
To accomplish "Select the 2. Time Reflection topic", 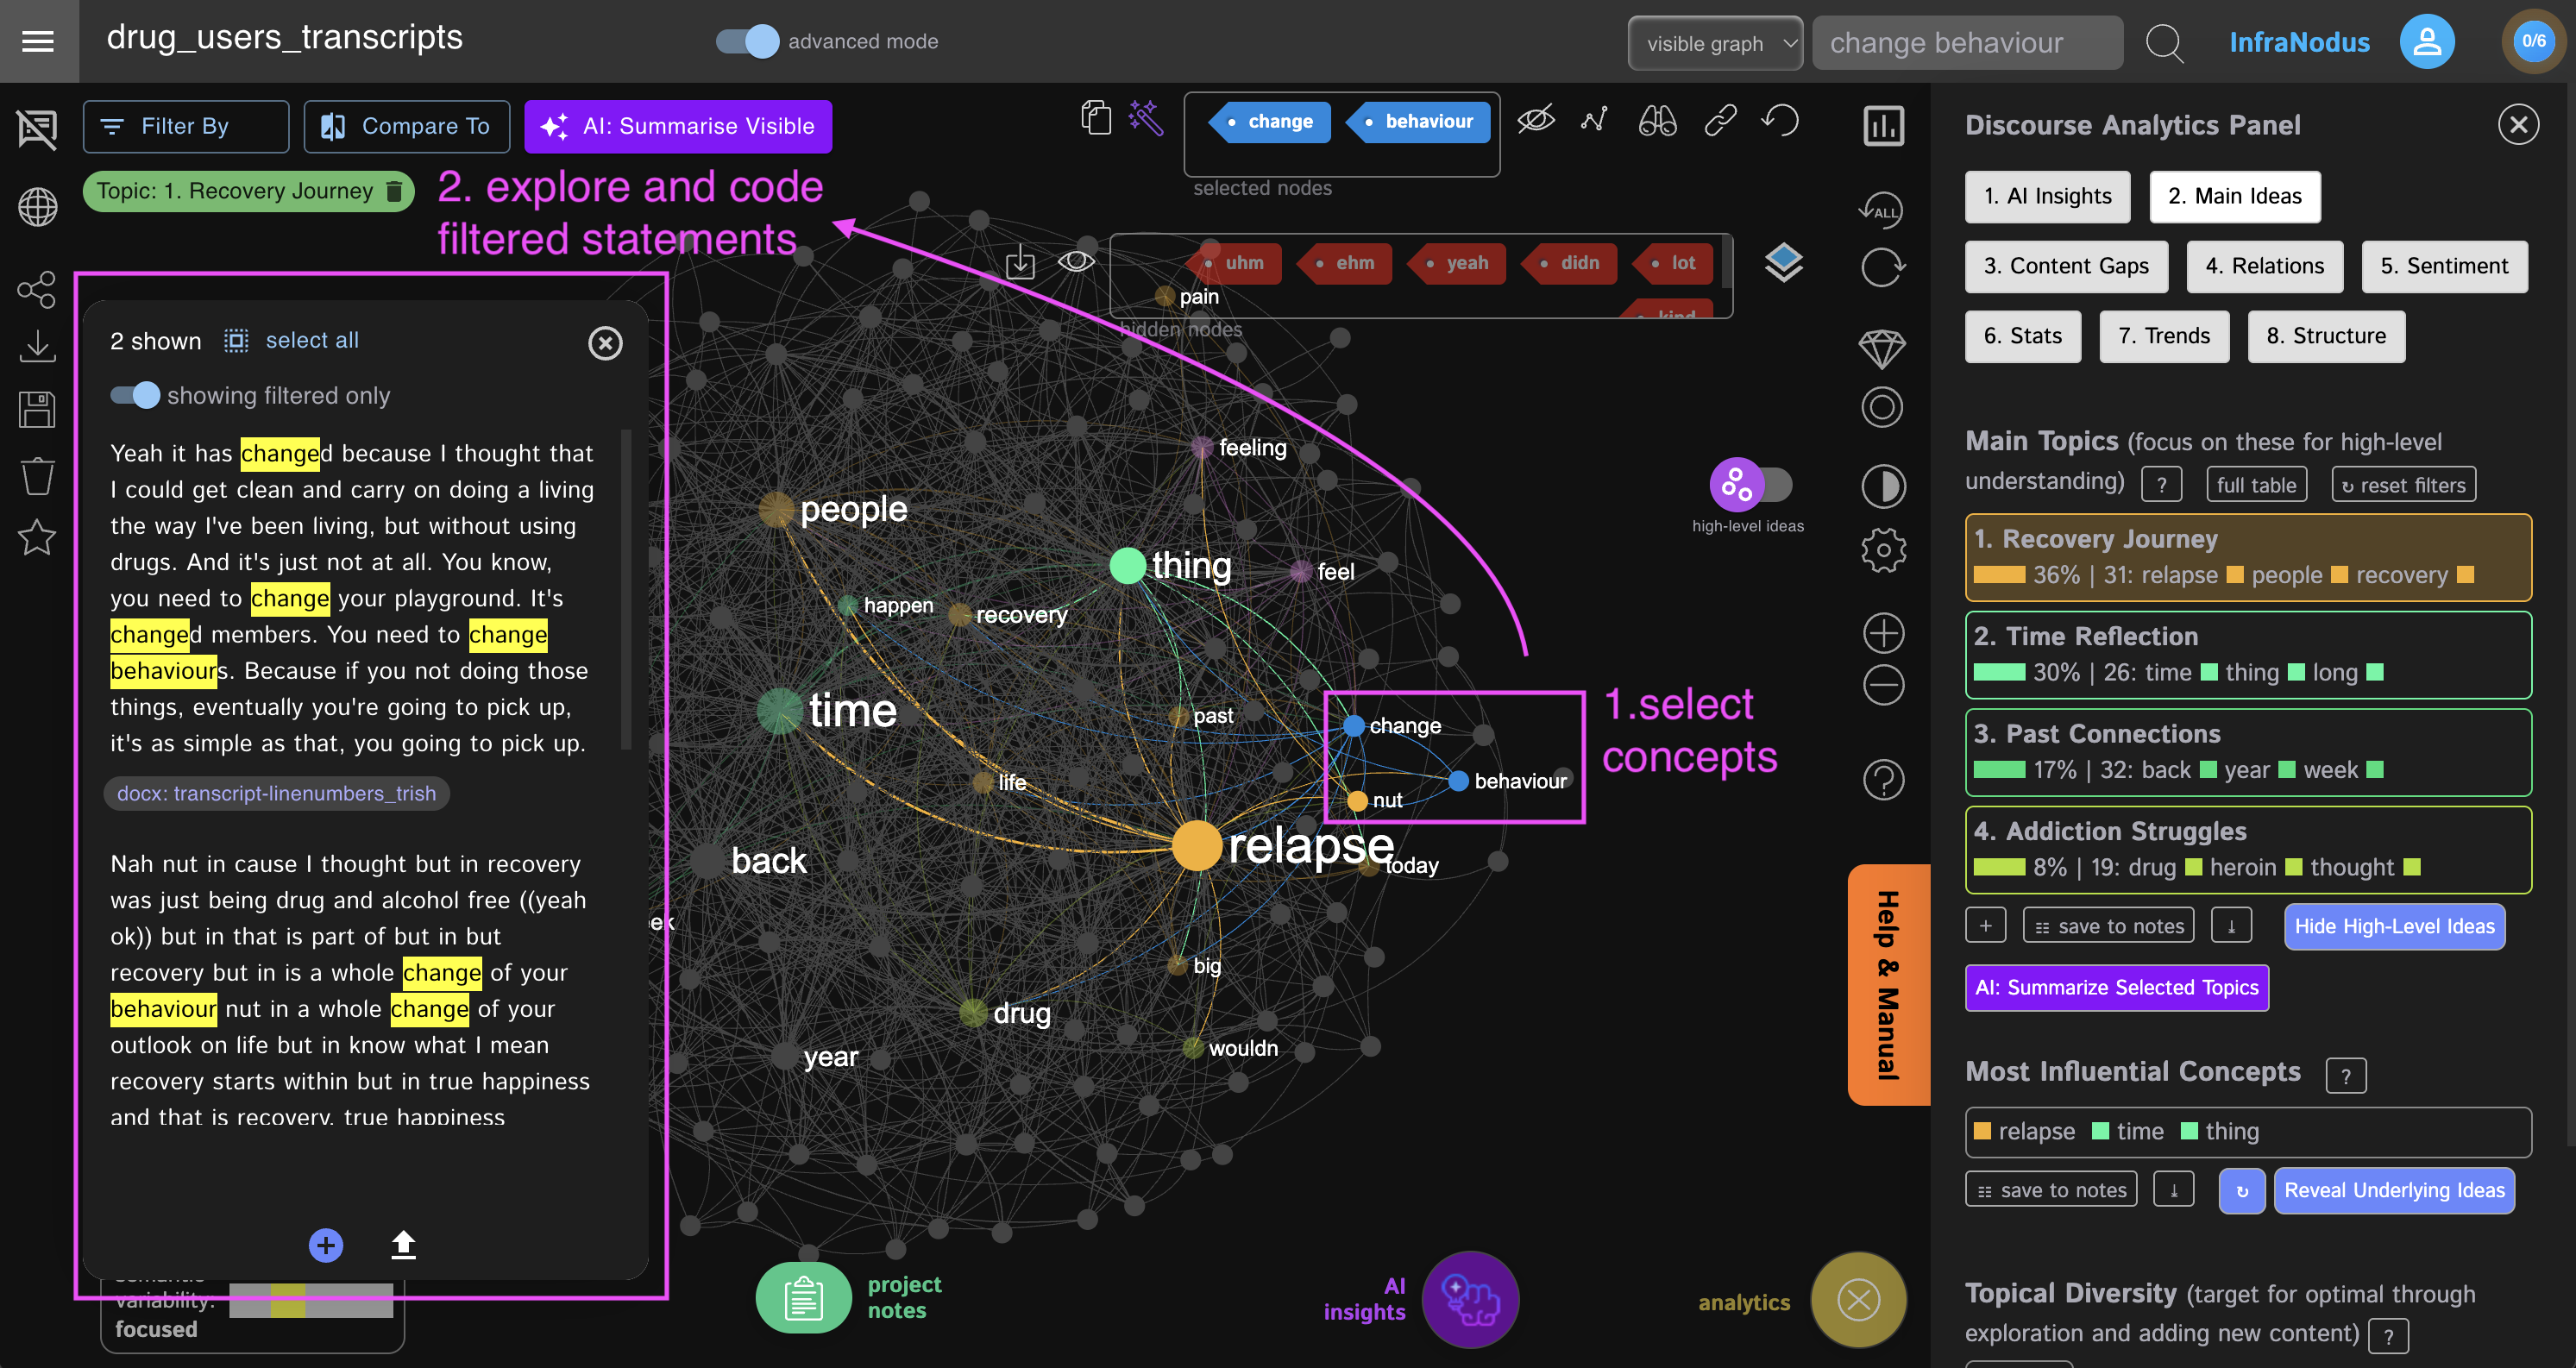I will (x=2247, y=654).
